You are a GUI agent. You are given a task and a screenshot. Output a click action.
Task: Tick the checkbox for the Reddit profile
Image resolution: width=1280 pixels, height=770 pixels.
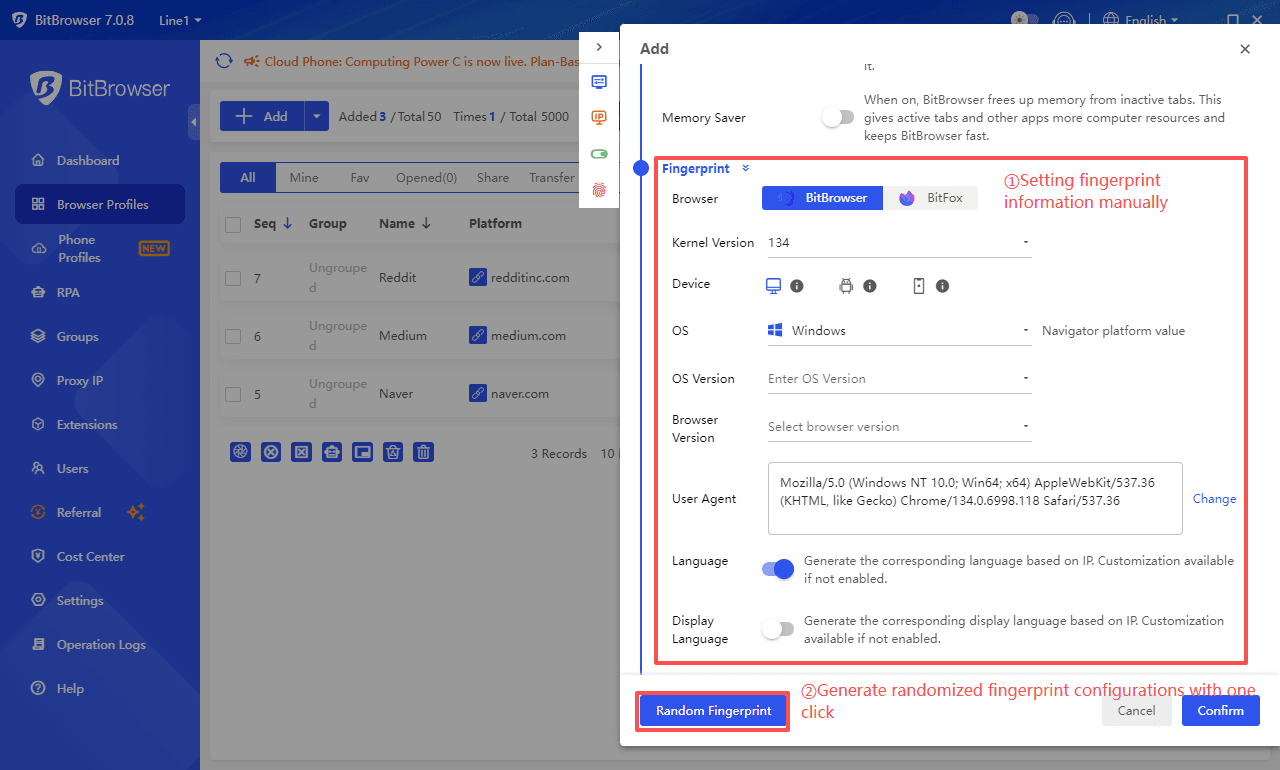233,278
